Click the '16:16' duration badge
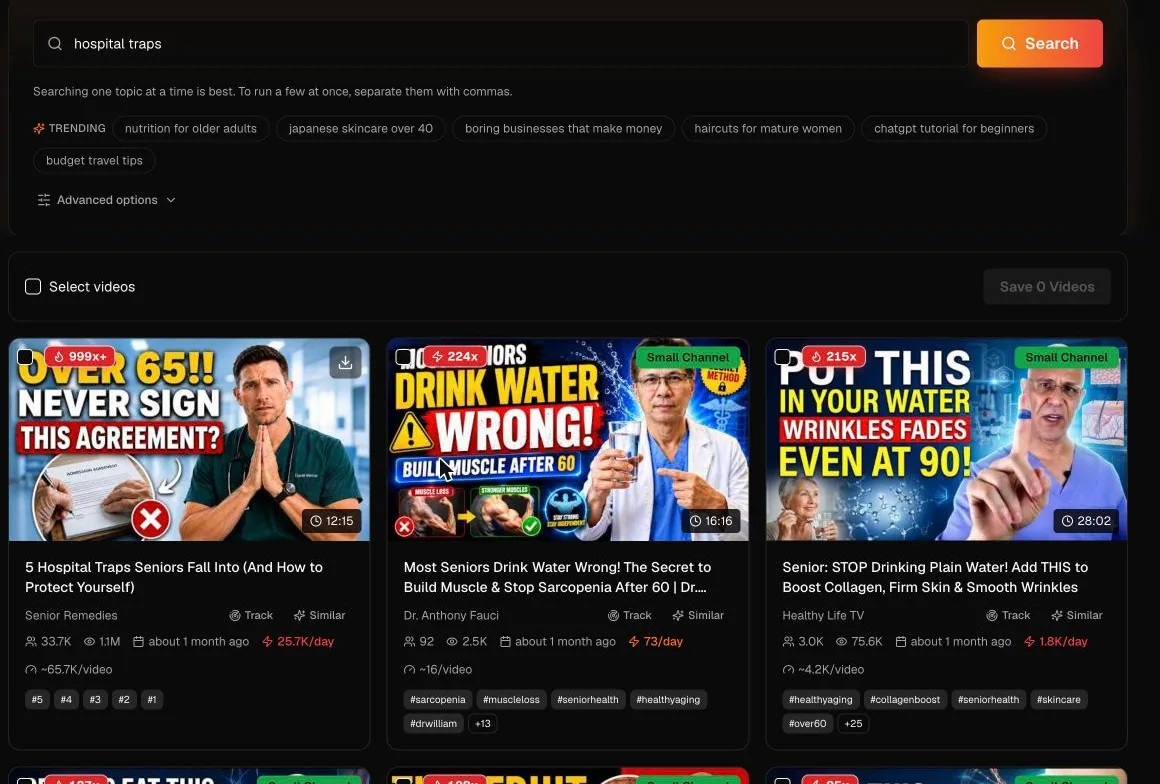1160x784 pixels. coord(710,521)
